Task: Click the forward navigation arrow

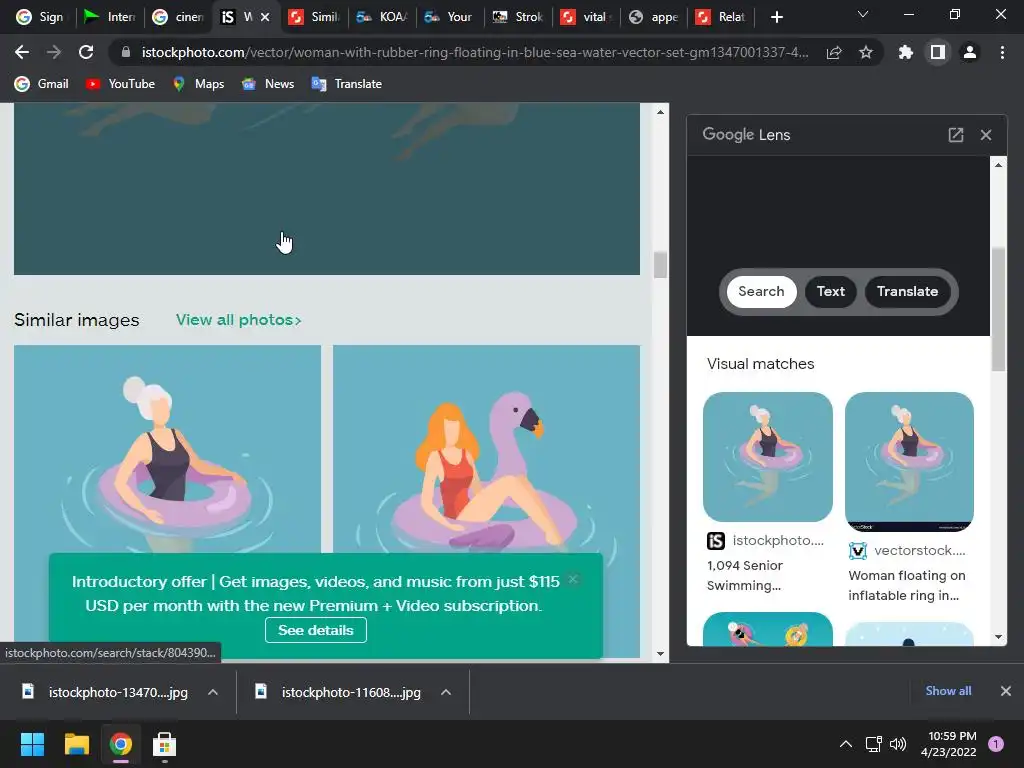Action: [54, 52]
